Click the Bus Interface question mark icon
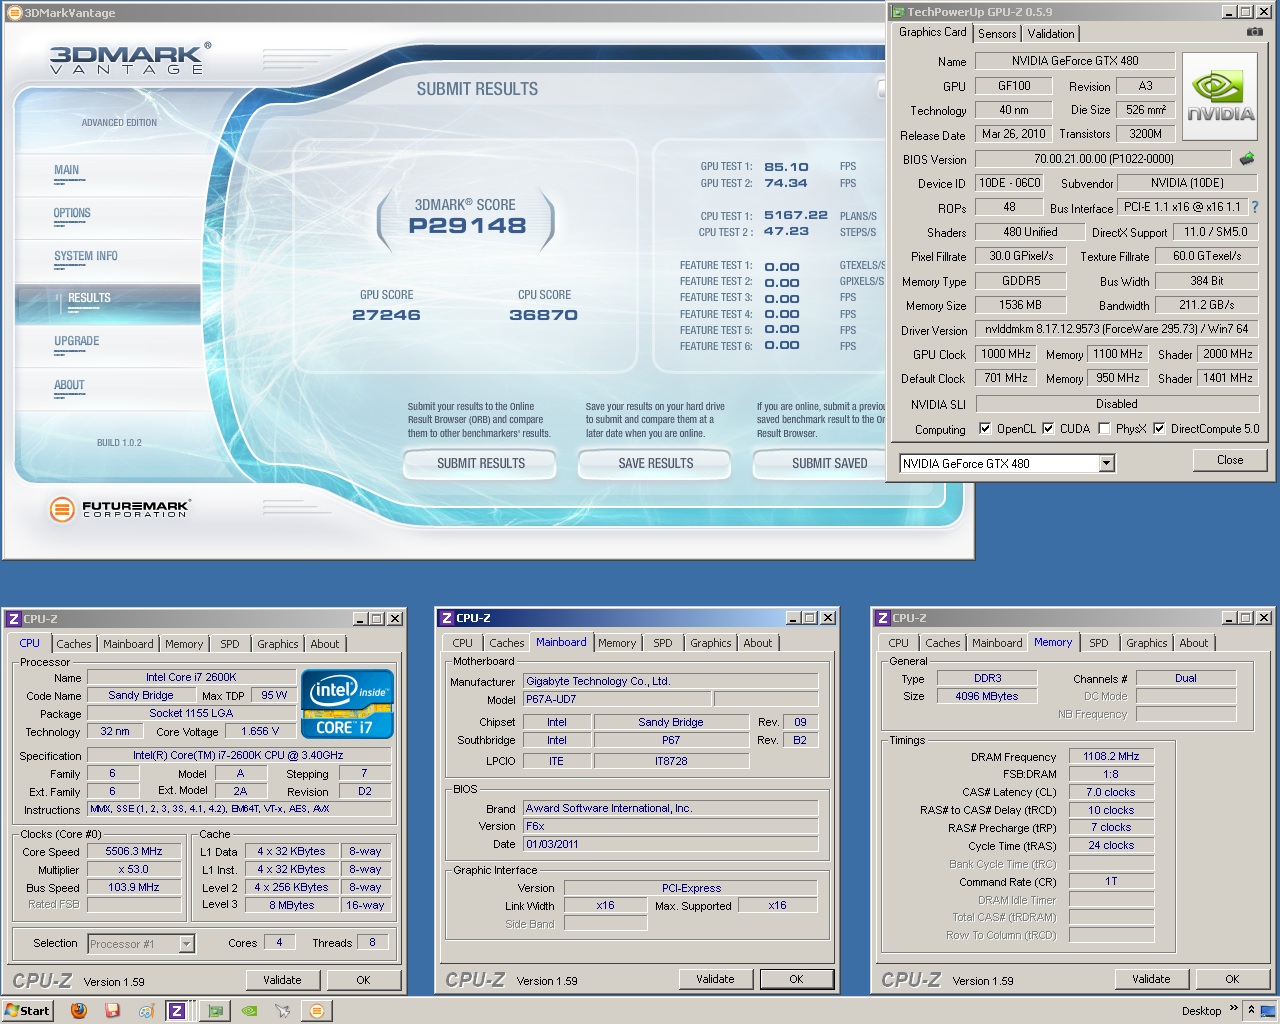 (x=1255, y=207)
